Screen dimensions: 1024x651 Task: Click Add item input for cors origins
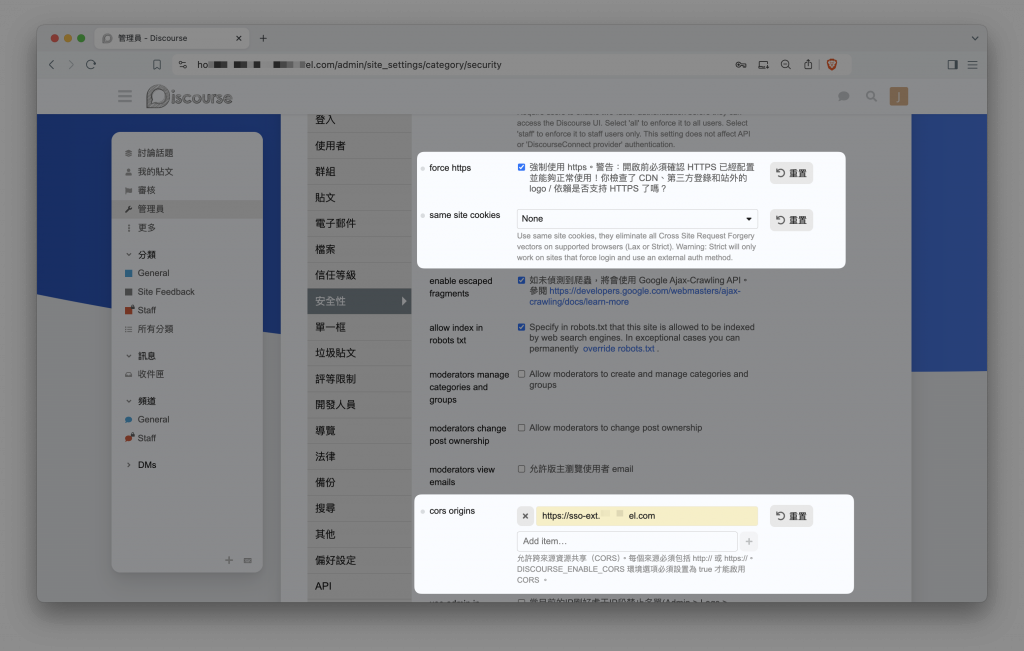pos(627,541)
